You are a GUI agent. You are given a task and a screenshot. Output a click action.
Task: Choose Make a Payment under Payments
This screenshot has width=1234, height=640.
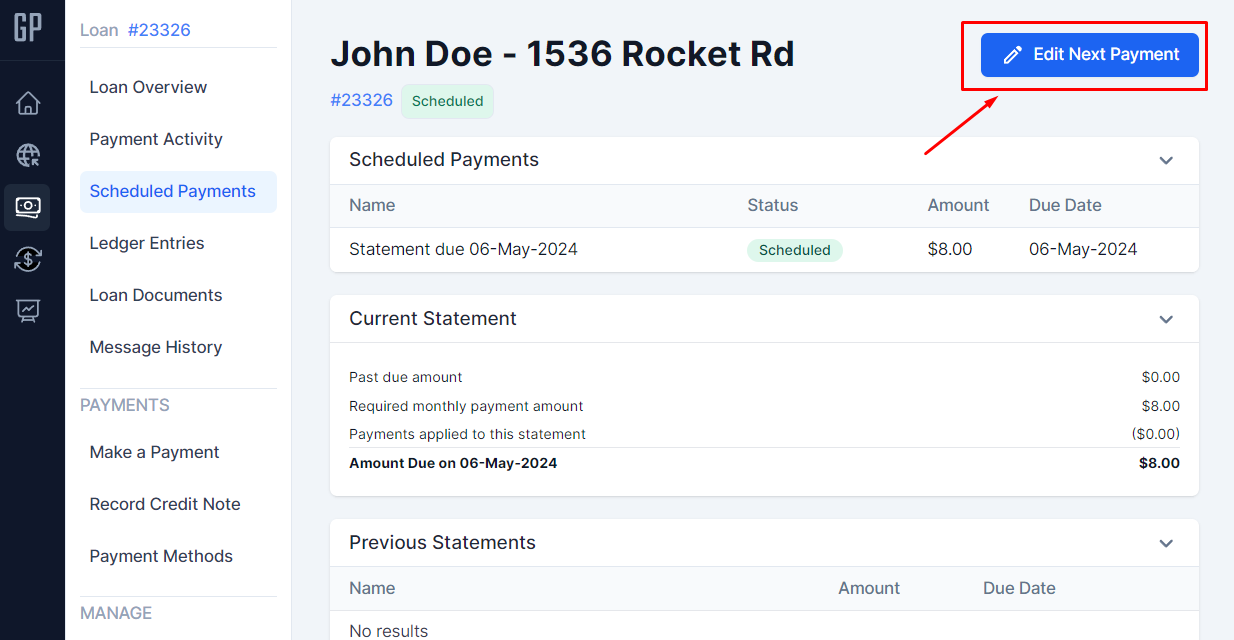tap(154, 452)
